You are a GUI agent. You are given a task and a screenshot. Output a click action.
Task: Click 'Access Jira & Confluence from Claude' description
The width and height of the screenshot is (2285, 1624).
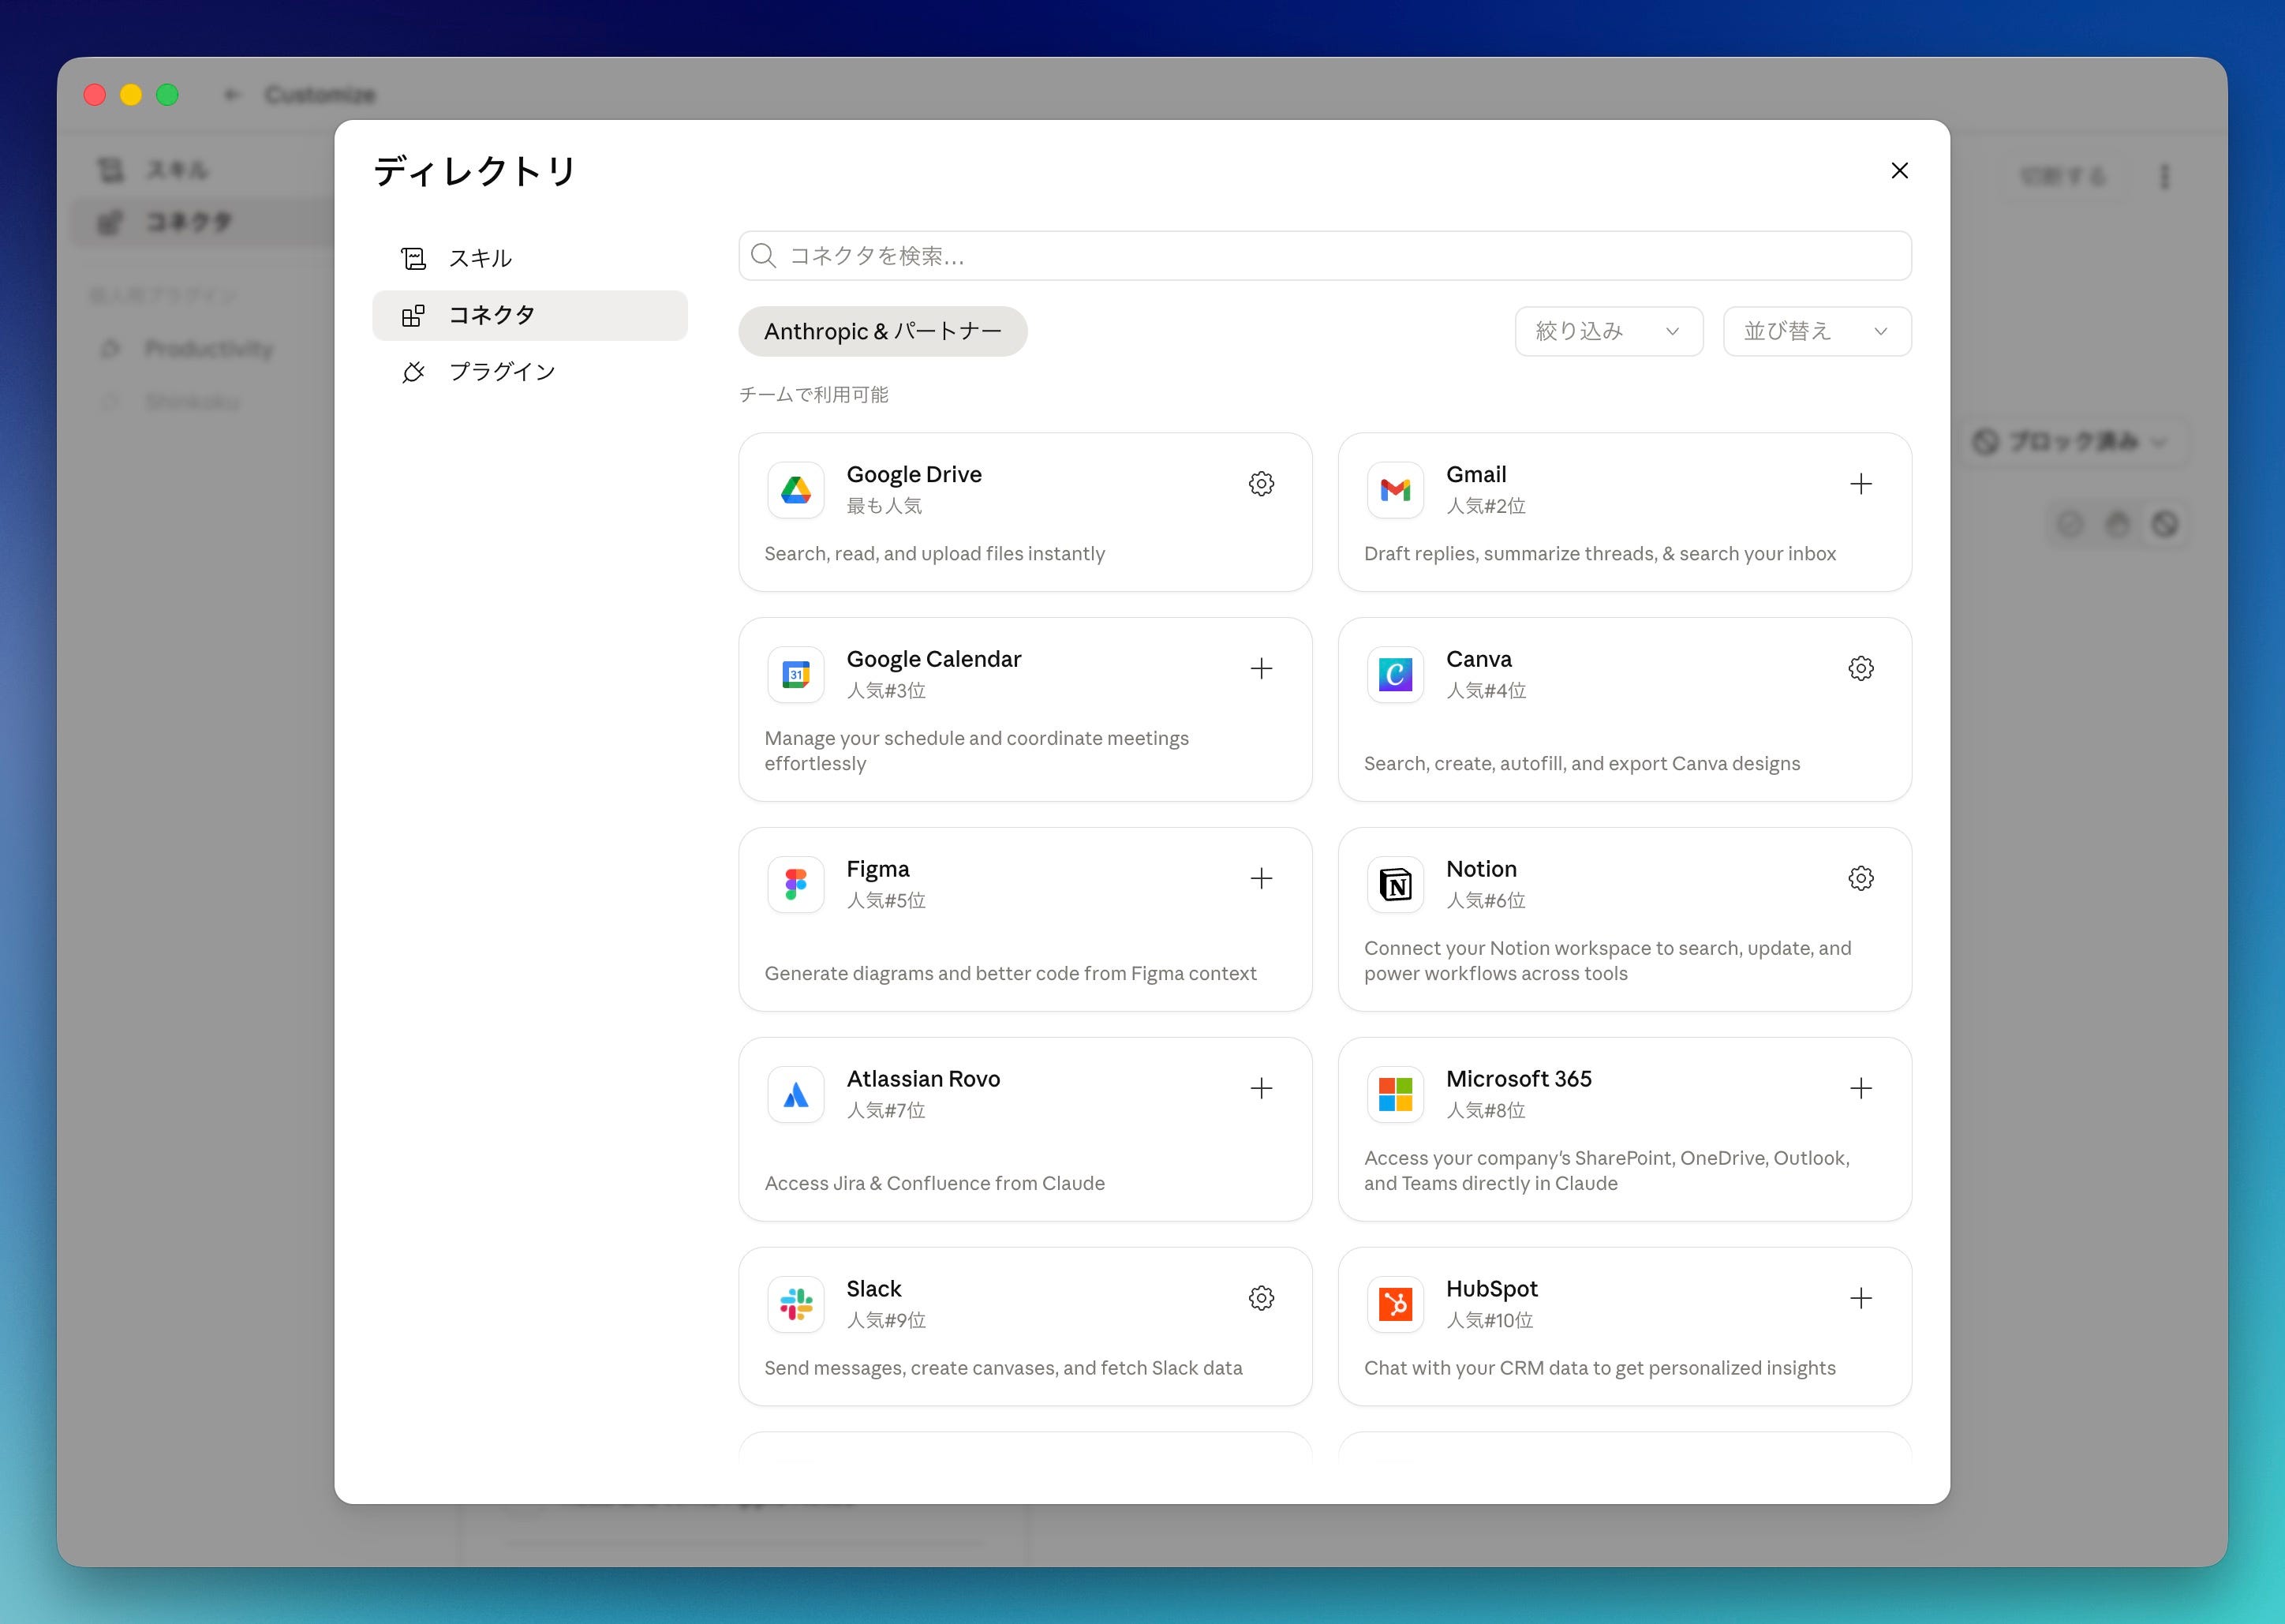point(934,1184)
